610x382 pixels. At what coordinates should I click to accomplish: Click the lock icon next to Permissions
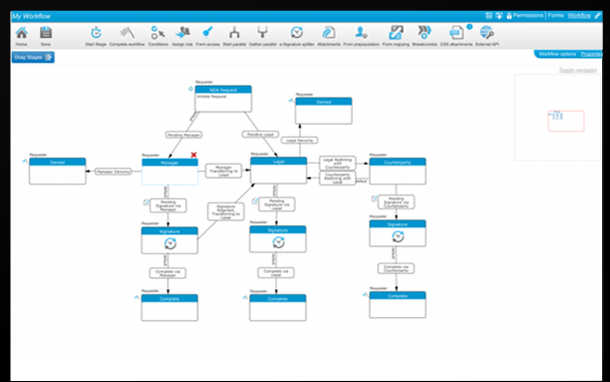(x=509, y=16)
